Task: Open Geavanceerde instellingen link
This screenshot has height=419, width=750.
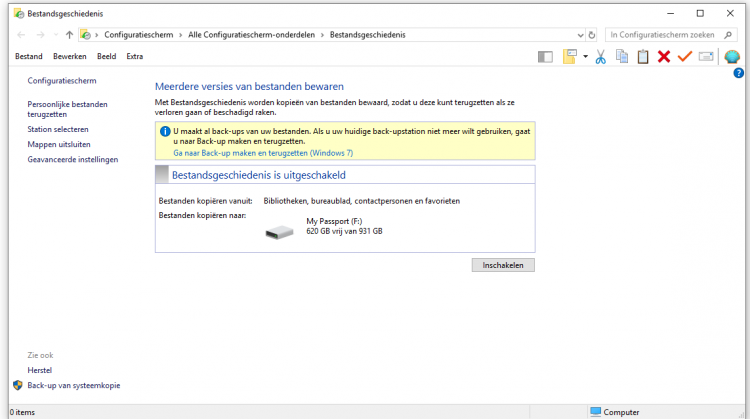Action: 73,159
